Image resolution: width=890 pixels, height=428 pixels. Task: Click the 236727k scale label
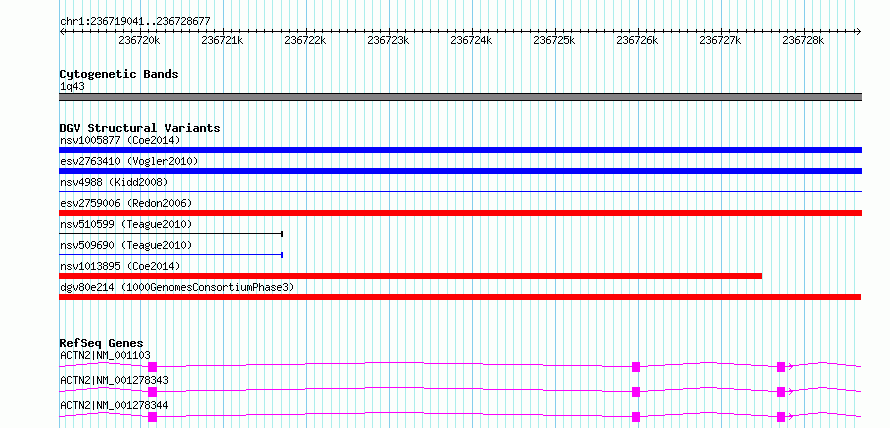click(x=720, y=40)
